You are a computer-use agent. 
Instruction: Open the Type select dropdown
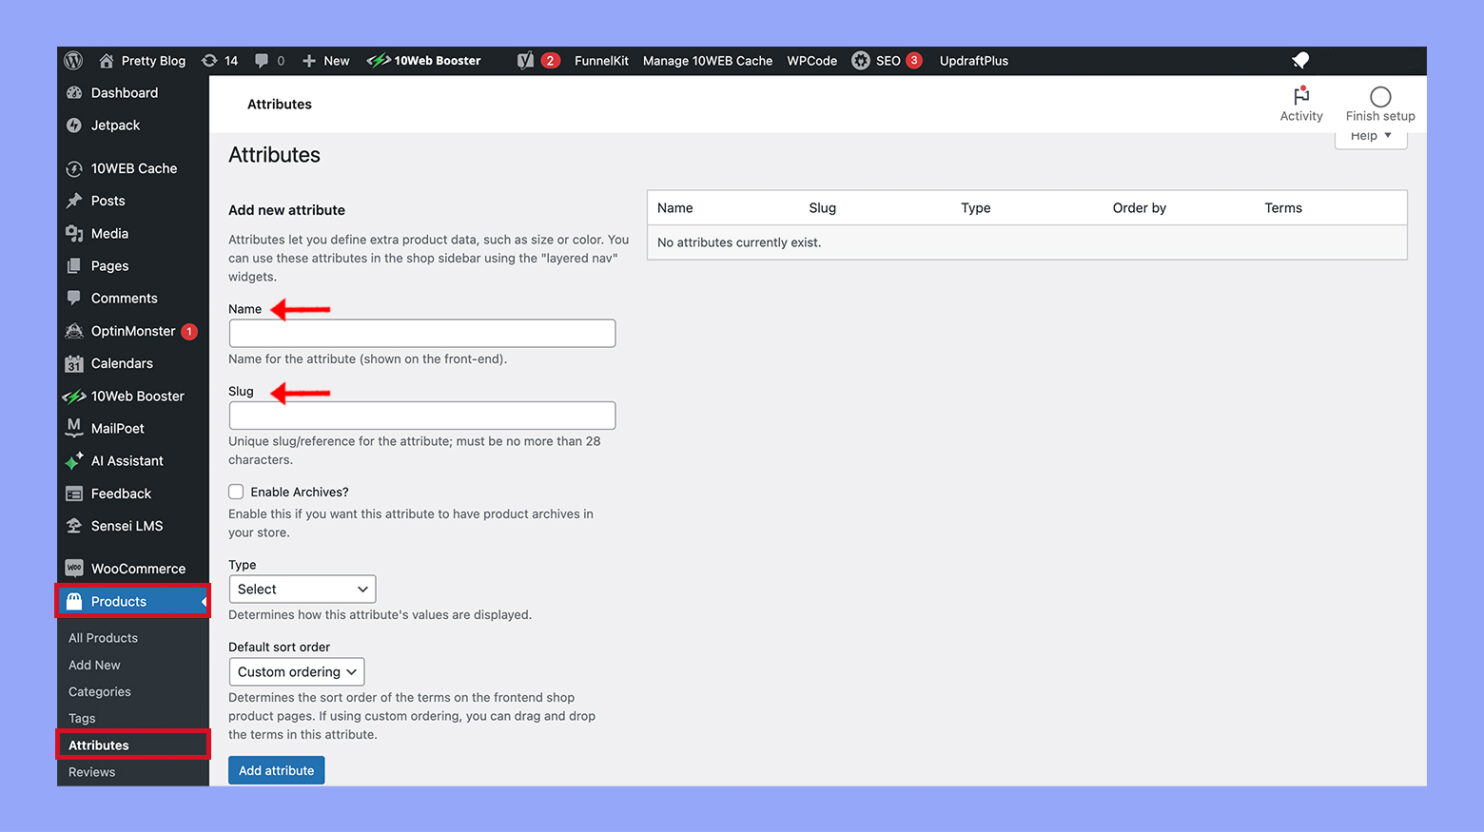[x=301, y=589]
